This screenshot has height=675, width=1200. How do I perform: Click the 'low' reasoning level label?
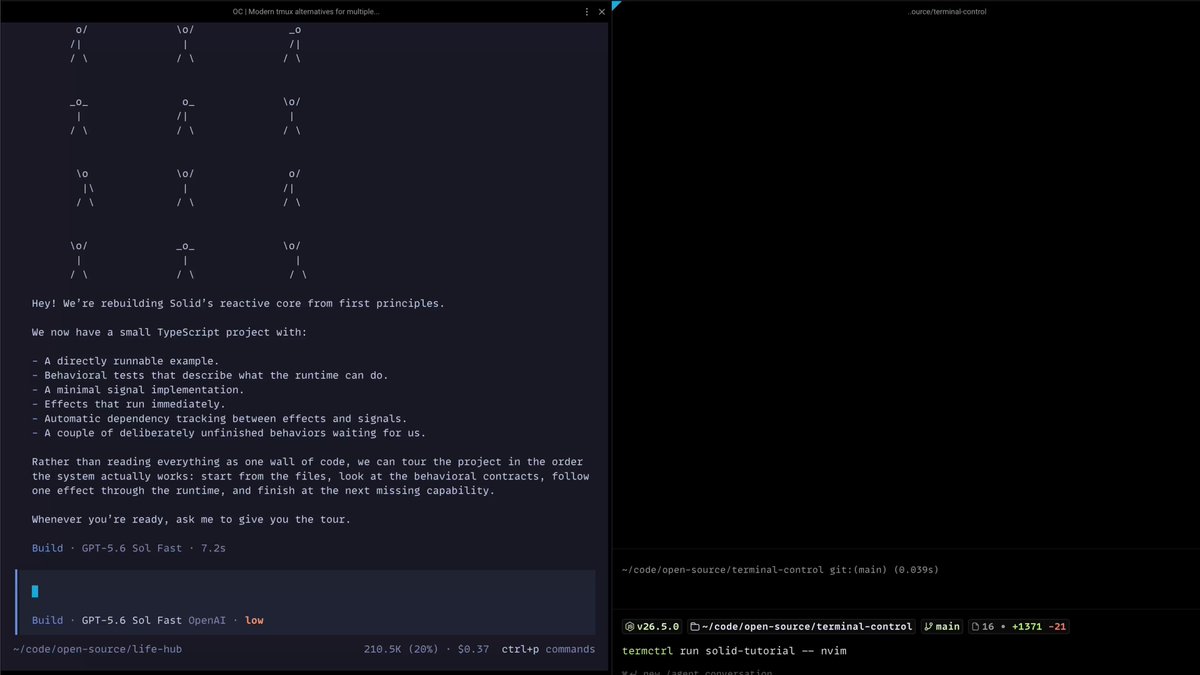(x=254, y=620)
